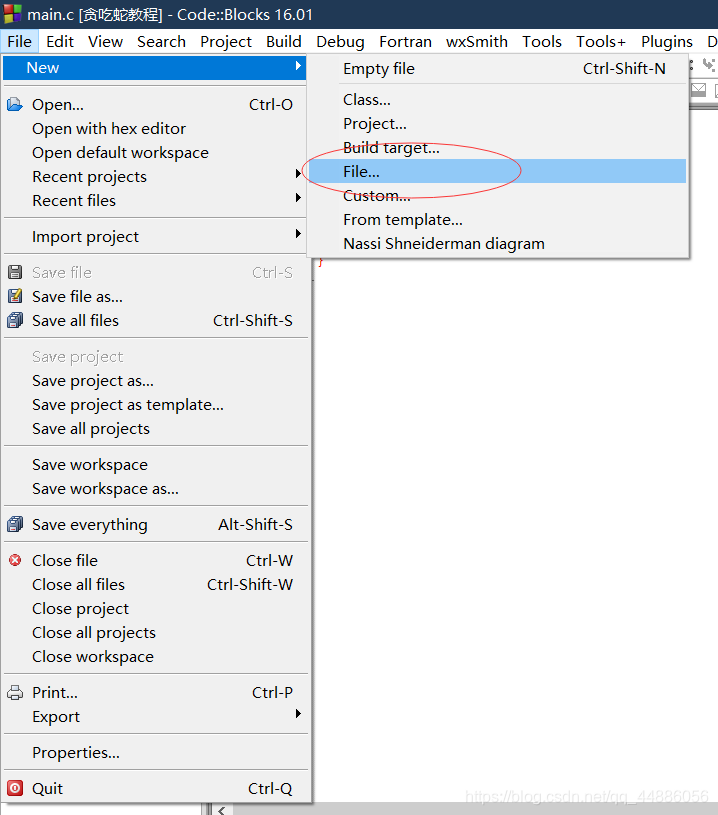
Task: Choose From template... in New submenu
Action: pos(498,219)
